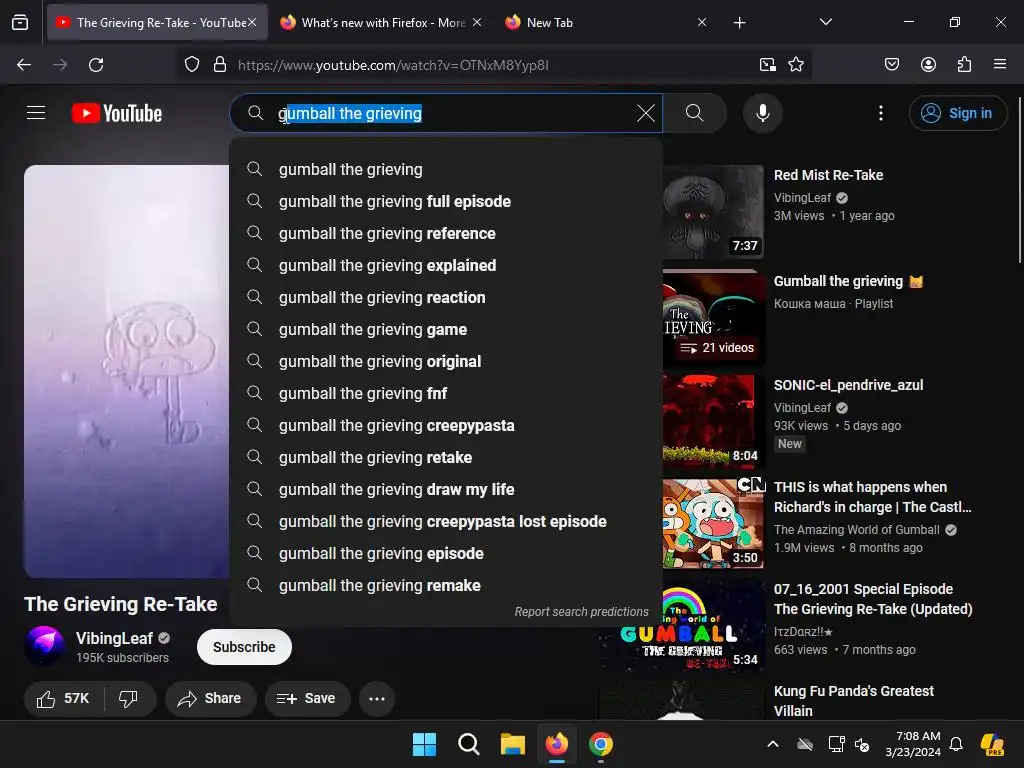Save page to Pocket
Image resolution: width=1024 pixels, height=768 pixels.
pos(891,64)
